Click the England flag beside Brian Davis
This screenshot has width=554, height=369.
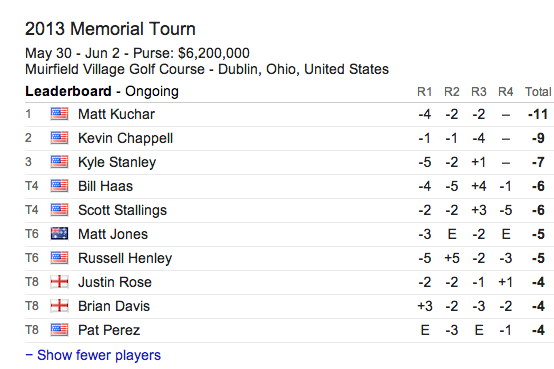(59, 306)
